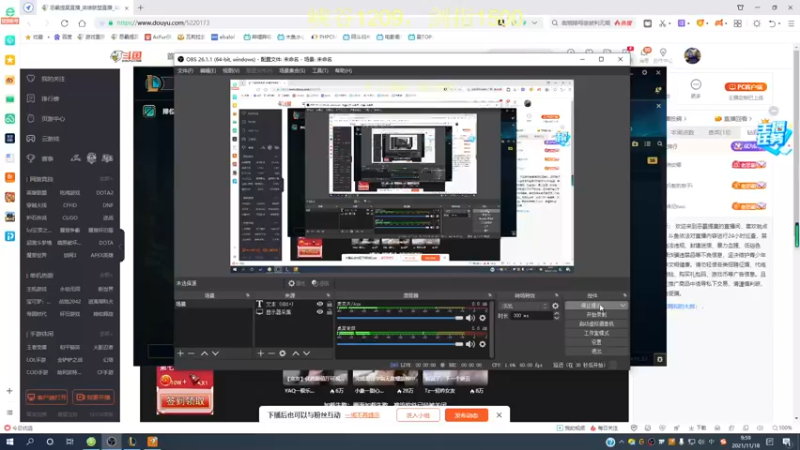The image size is (800, 450).
Task: Dismiss the bottom popup with its X
Action: tap(499, 415)
